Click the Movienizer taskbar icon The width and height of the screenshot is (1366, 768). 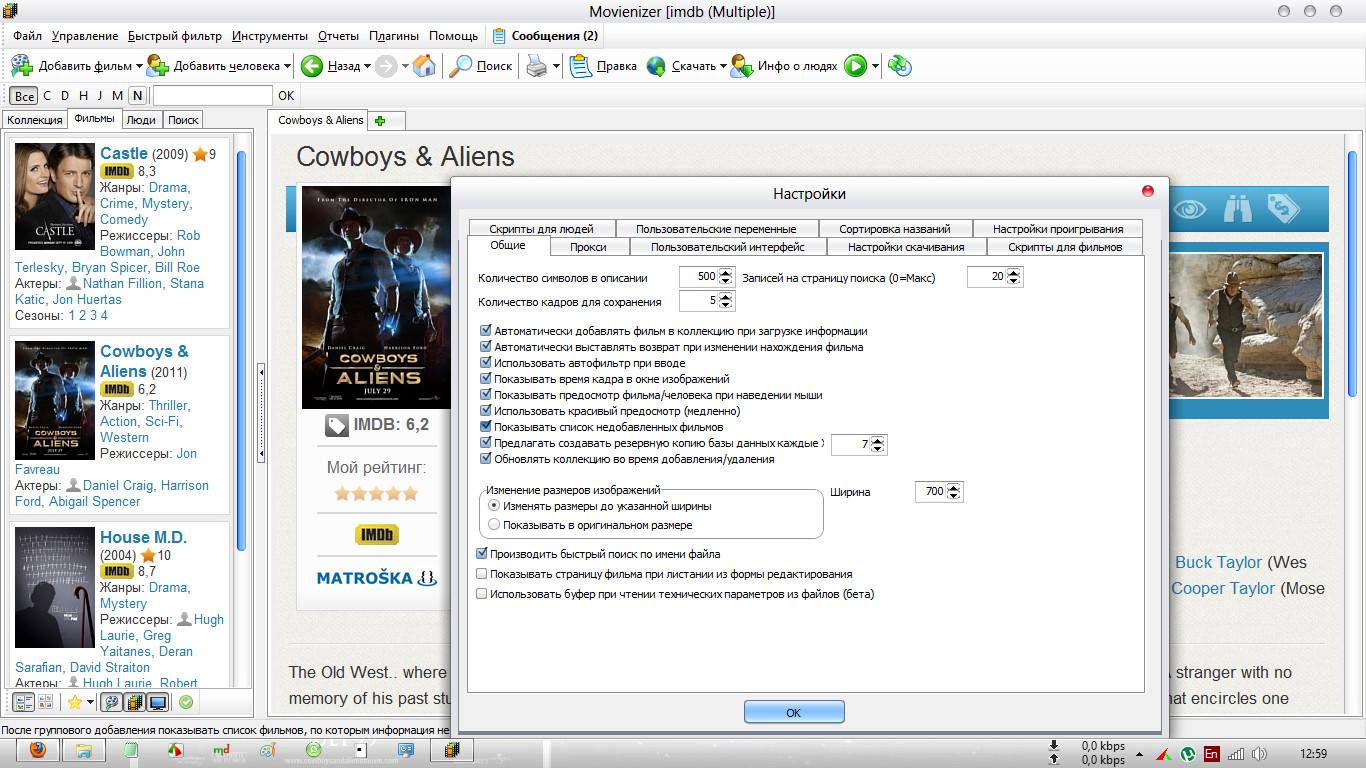click(x=452, y=750)
